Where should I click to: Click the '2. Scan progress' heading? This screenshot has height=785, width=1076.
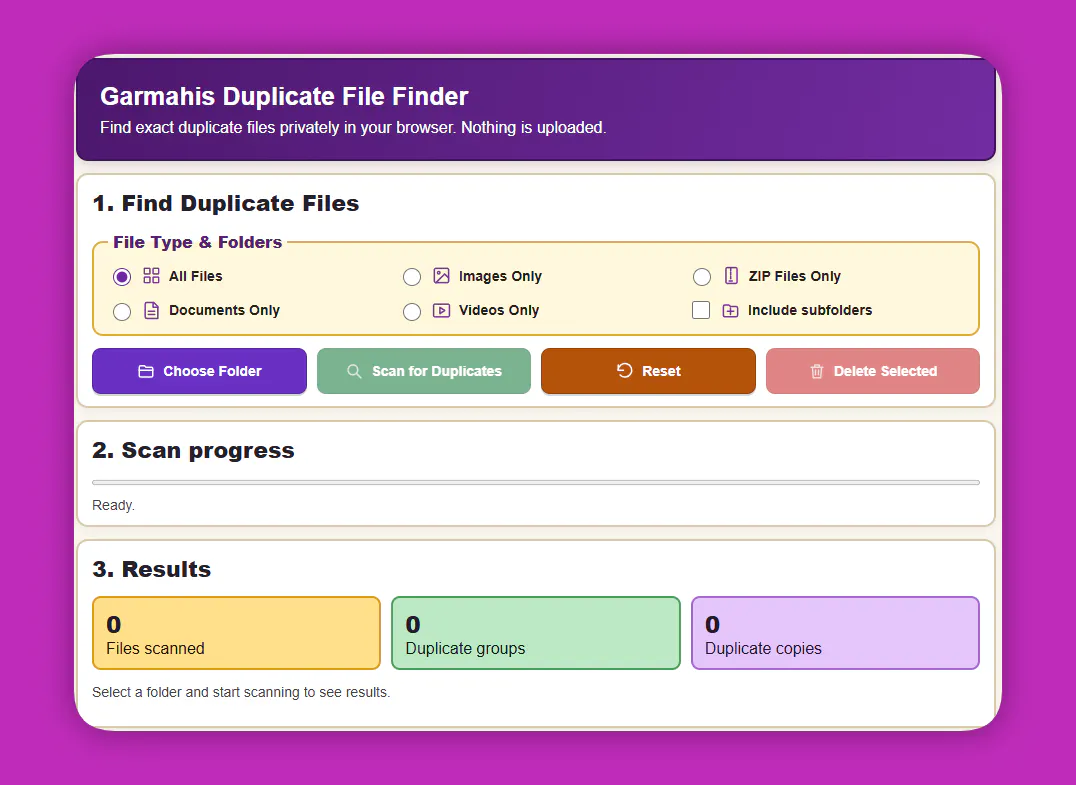click(194, 450)
